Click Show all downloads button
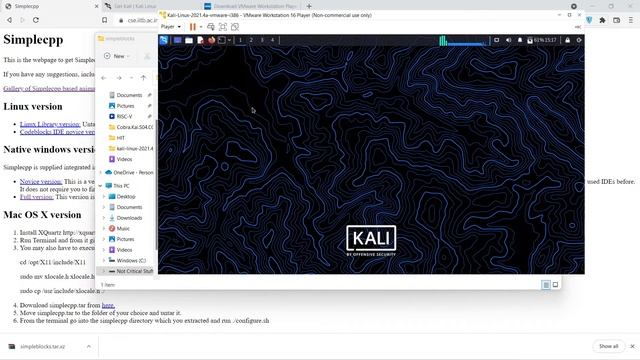 (609, 346)
